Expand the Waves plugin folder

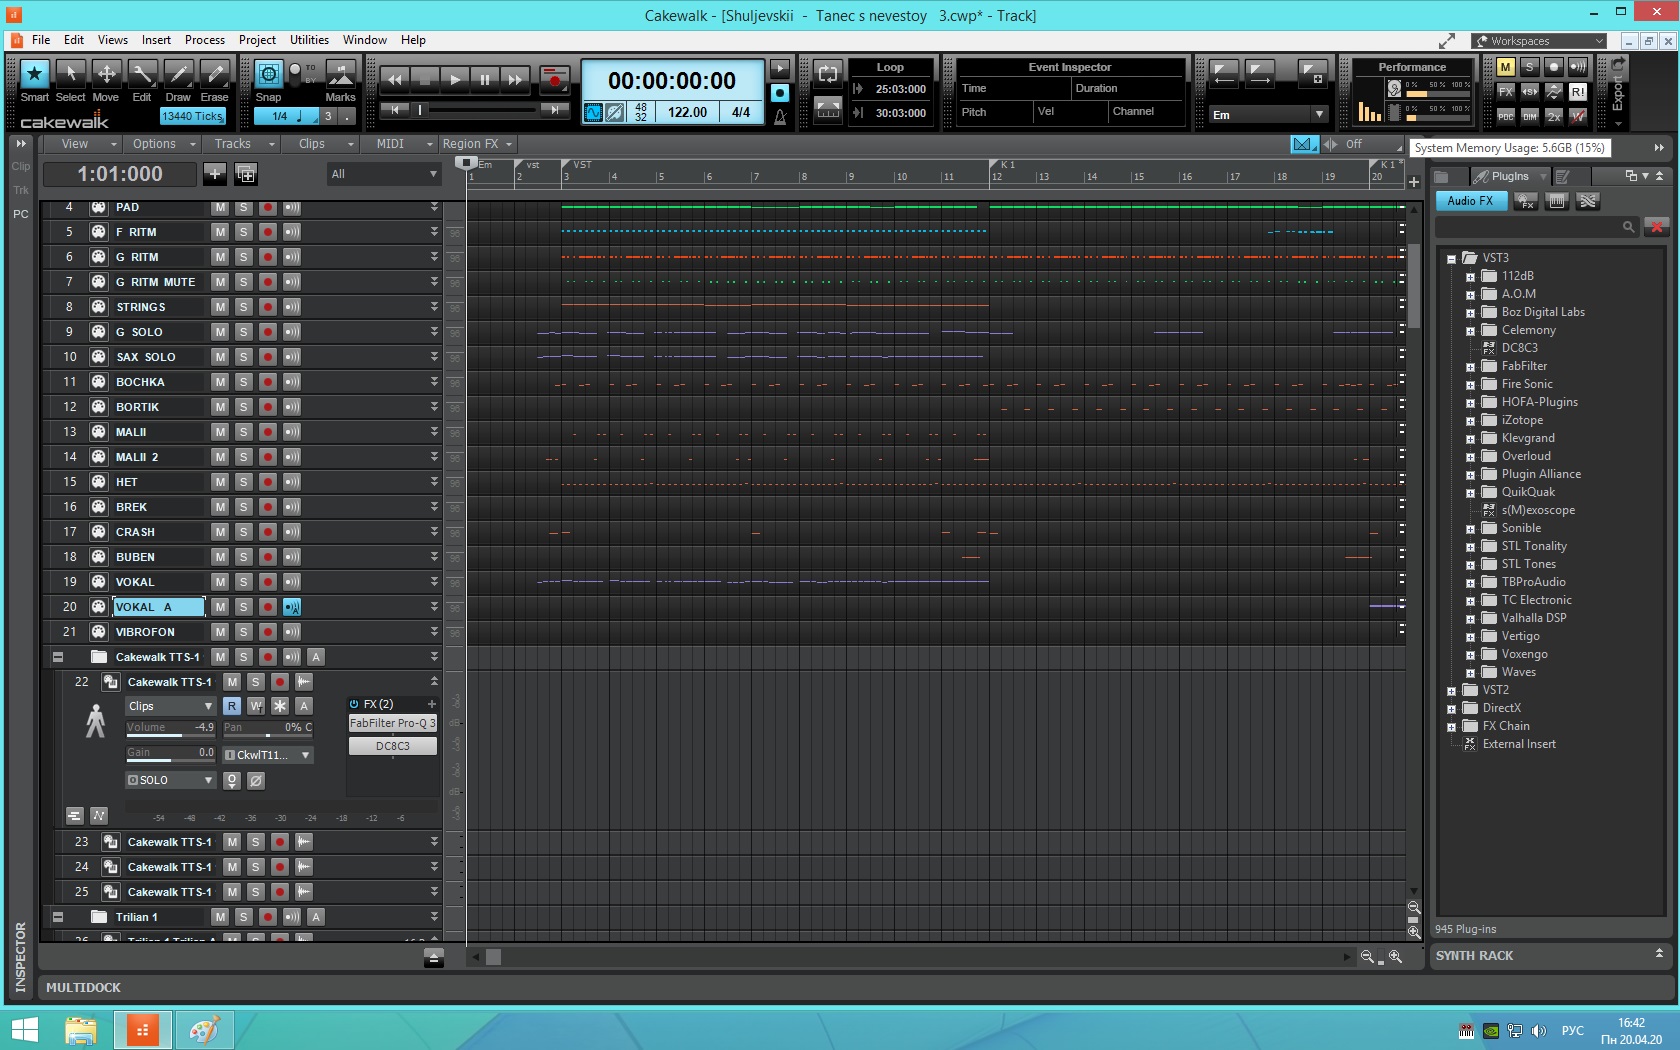[x=1470, y=673]
